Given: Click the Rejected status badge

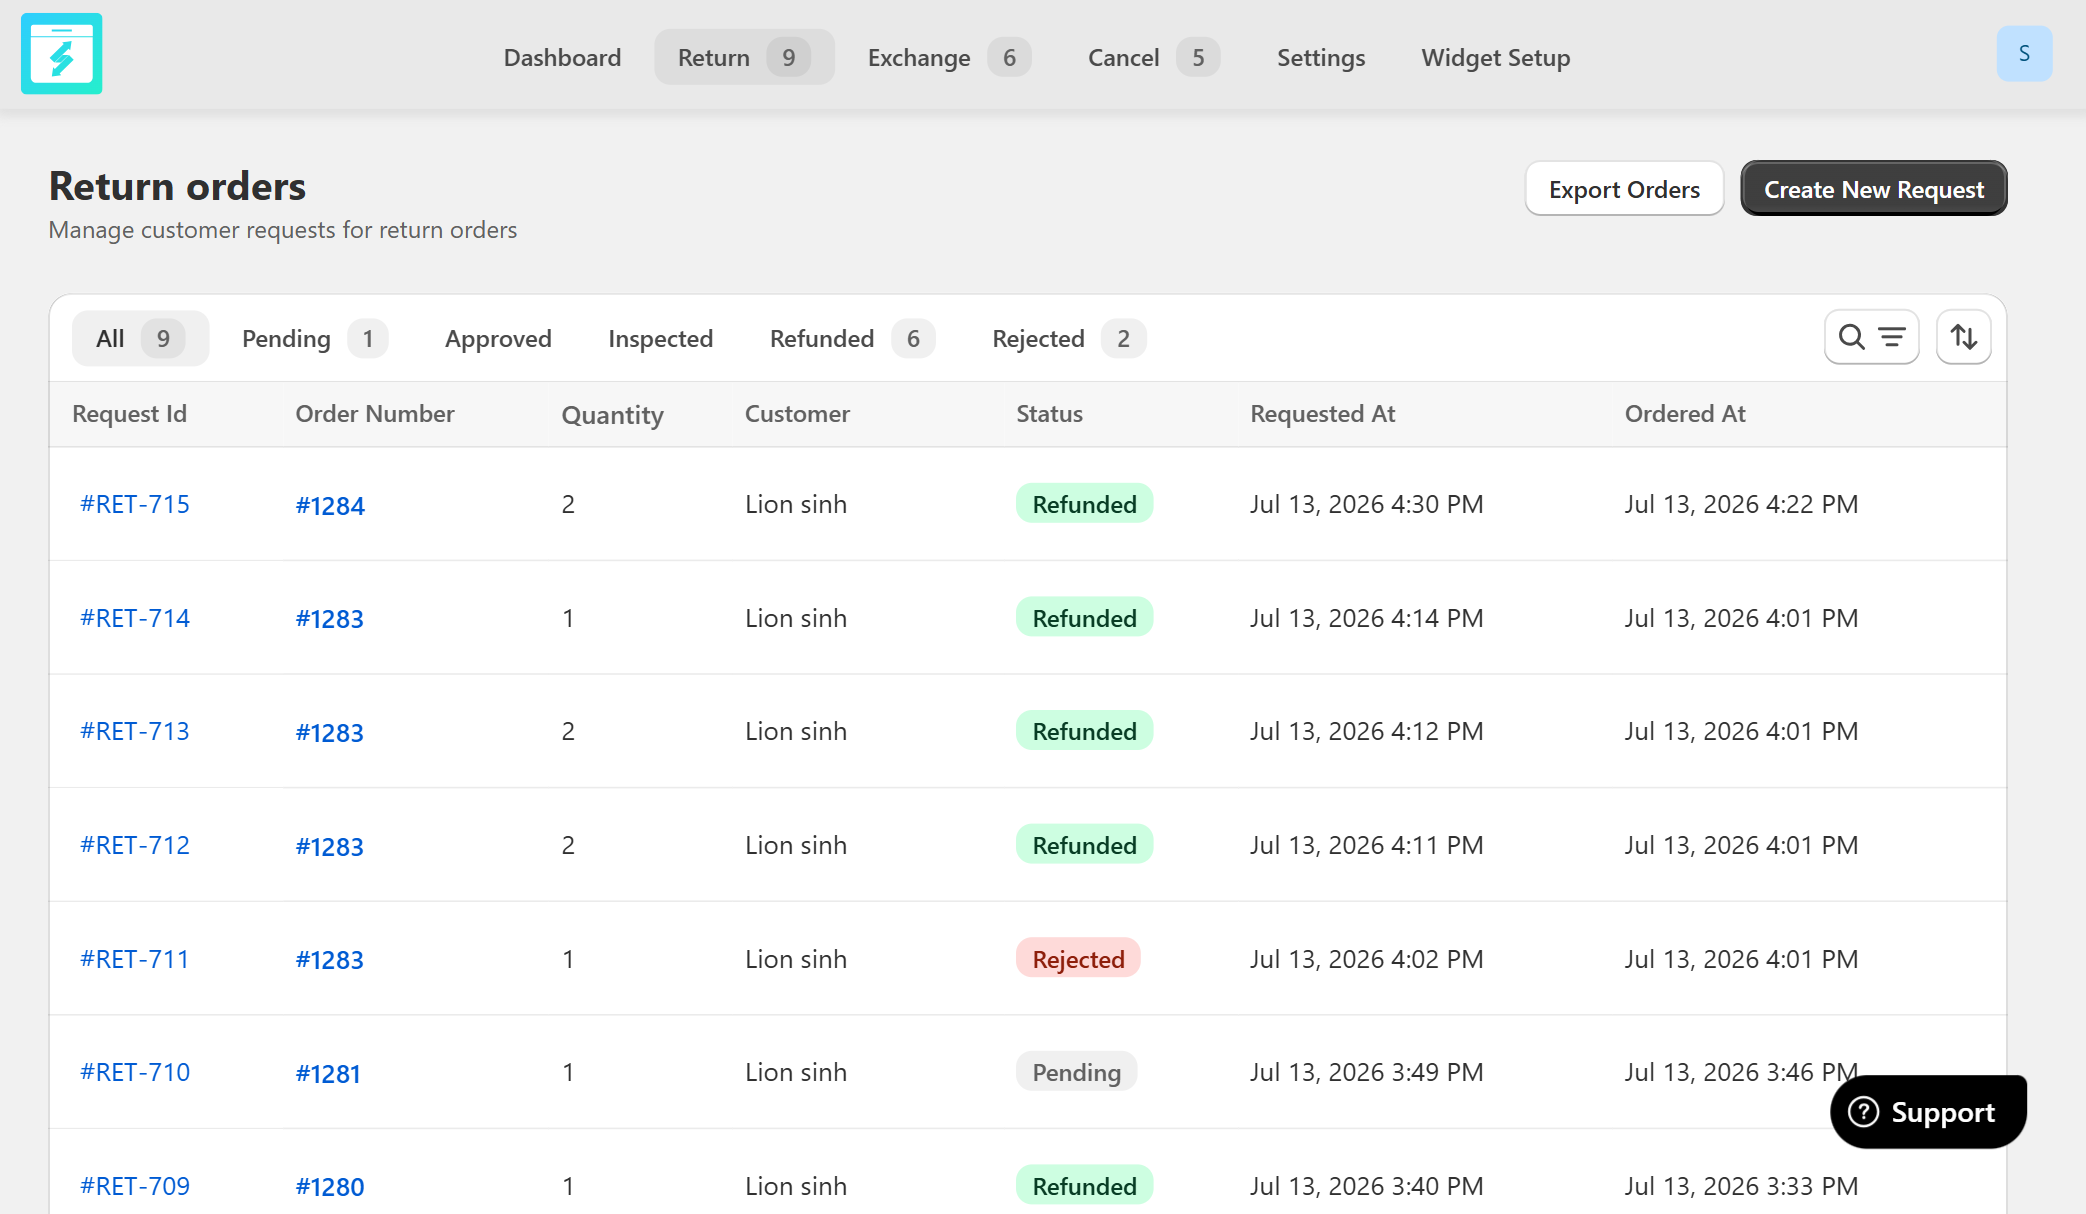Looking at the screenshot, I should [1078, 959].
